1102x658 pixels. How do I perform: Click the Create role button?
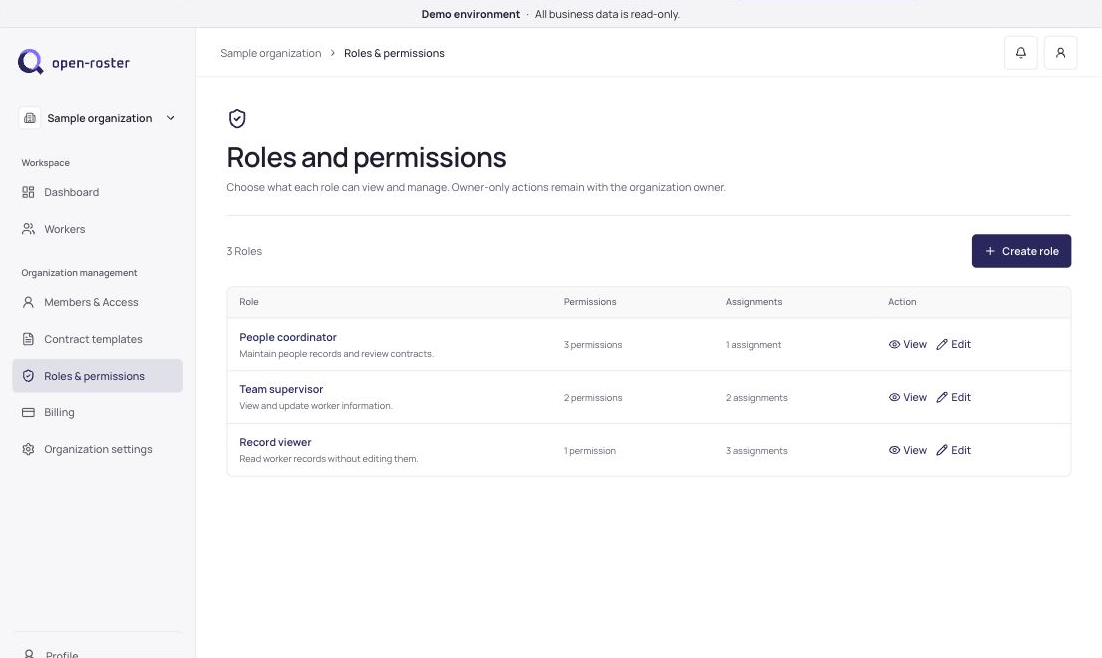pos(1021,251)
